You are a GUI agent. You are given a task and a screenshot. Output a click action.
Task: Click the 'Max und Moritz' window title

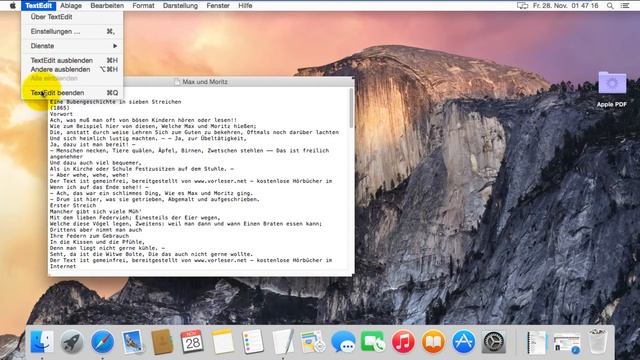tap(205, 82)
